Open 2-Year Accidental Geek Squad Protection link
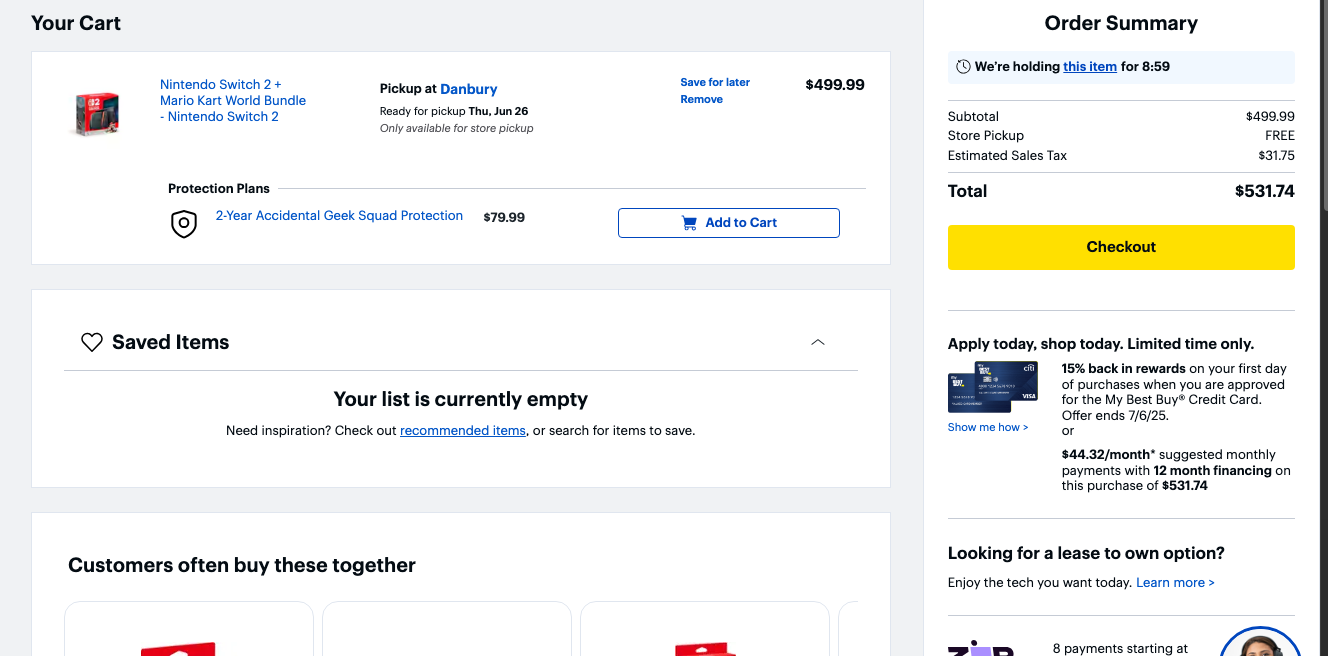Screen dimensions: 1328x656 (x=339, y=216)
